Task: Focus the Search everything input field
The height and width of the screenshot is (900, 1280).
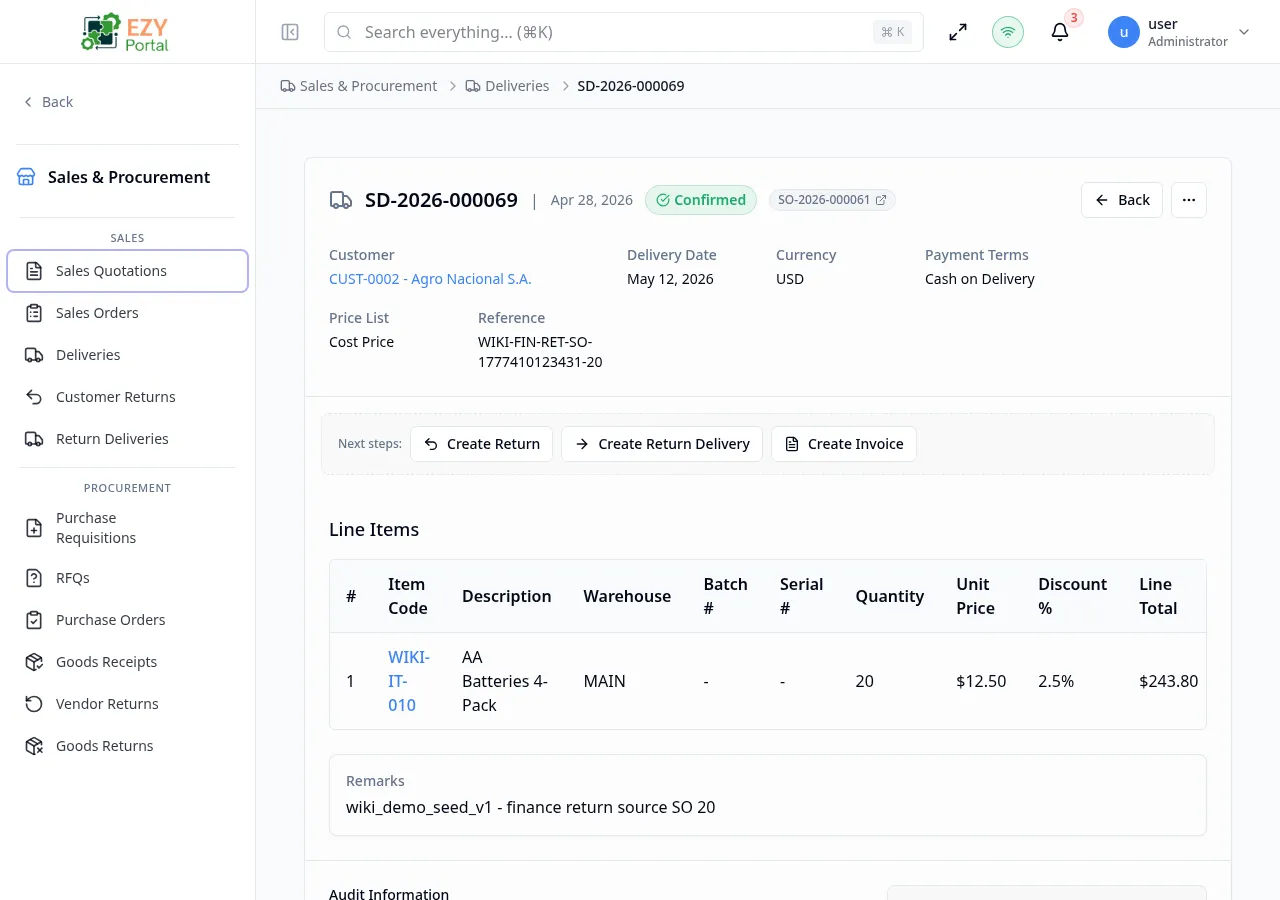Action: 624,32
